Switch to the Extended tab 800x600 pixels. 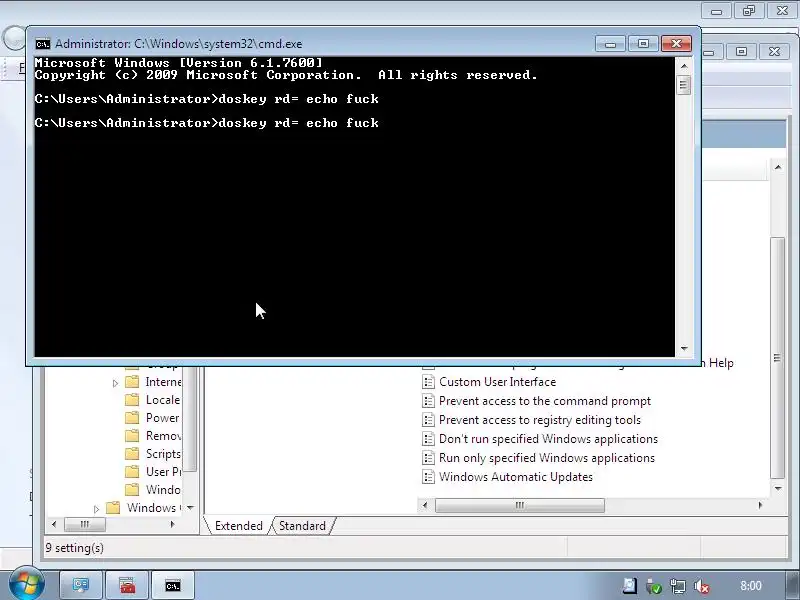coord(238,526)
